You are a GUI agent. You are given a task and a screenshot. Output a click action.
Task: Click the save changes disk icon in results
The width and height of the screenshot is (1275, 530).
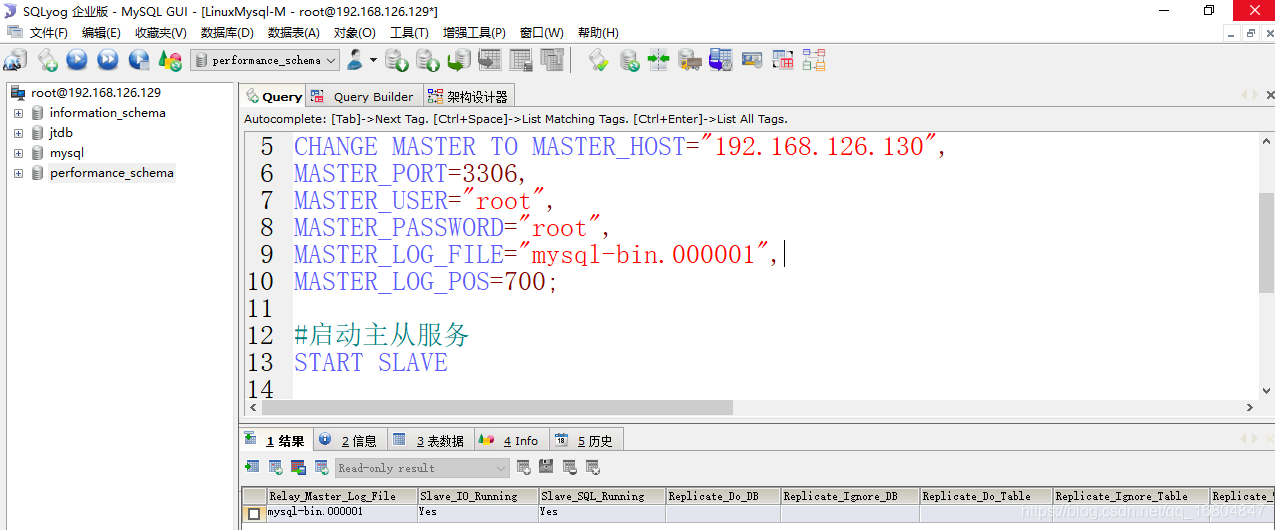coord(546,467)
